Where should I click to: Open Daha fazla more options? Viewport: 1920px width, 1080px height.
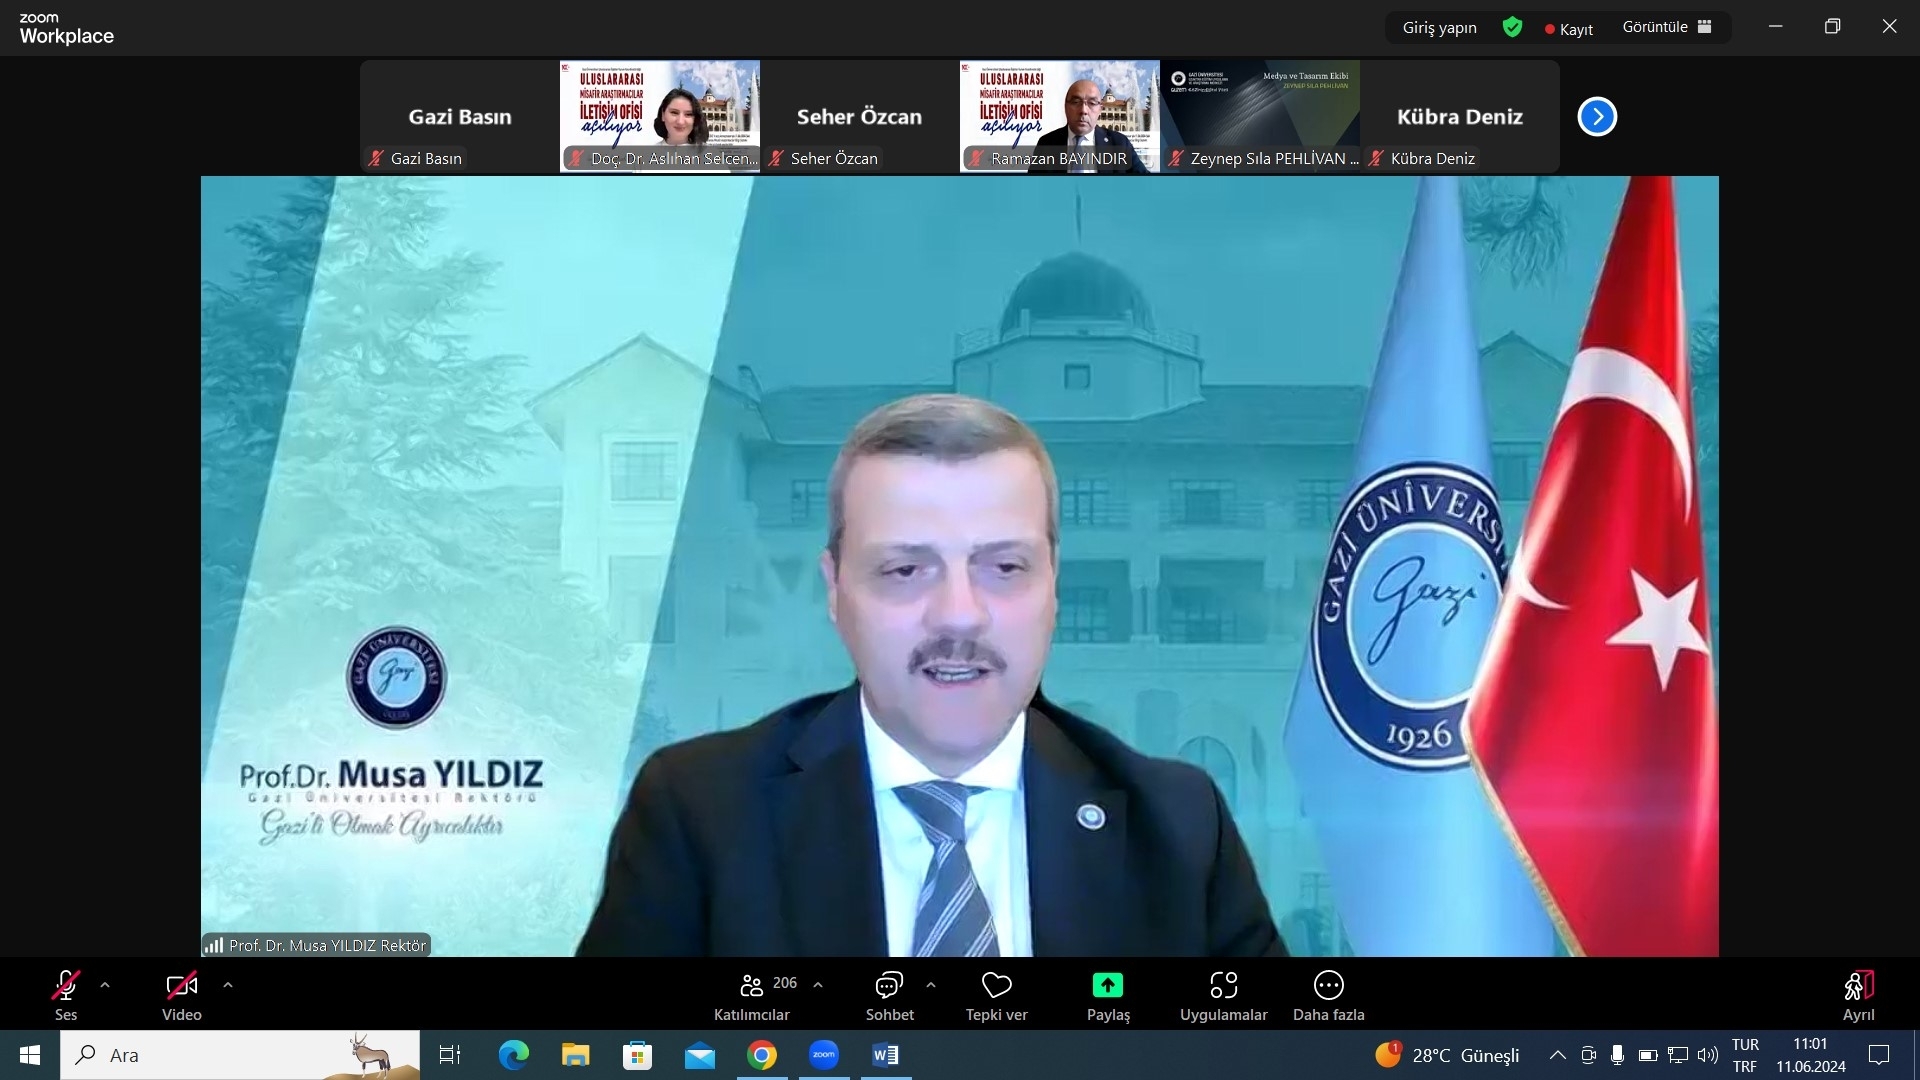coord(1329,996)
